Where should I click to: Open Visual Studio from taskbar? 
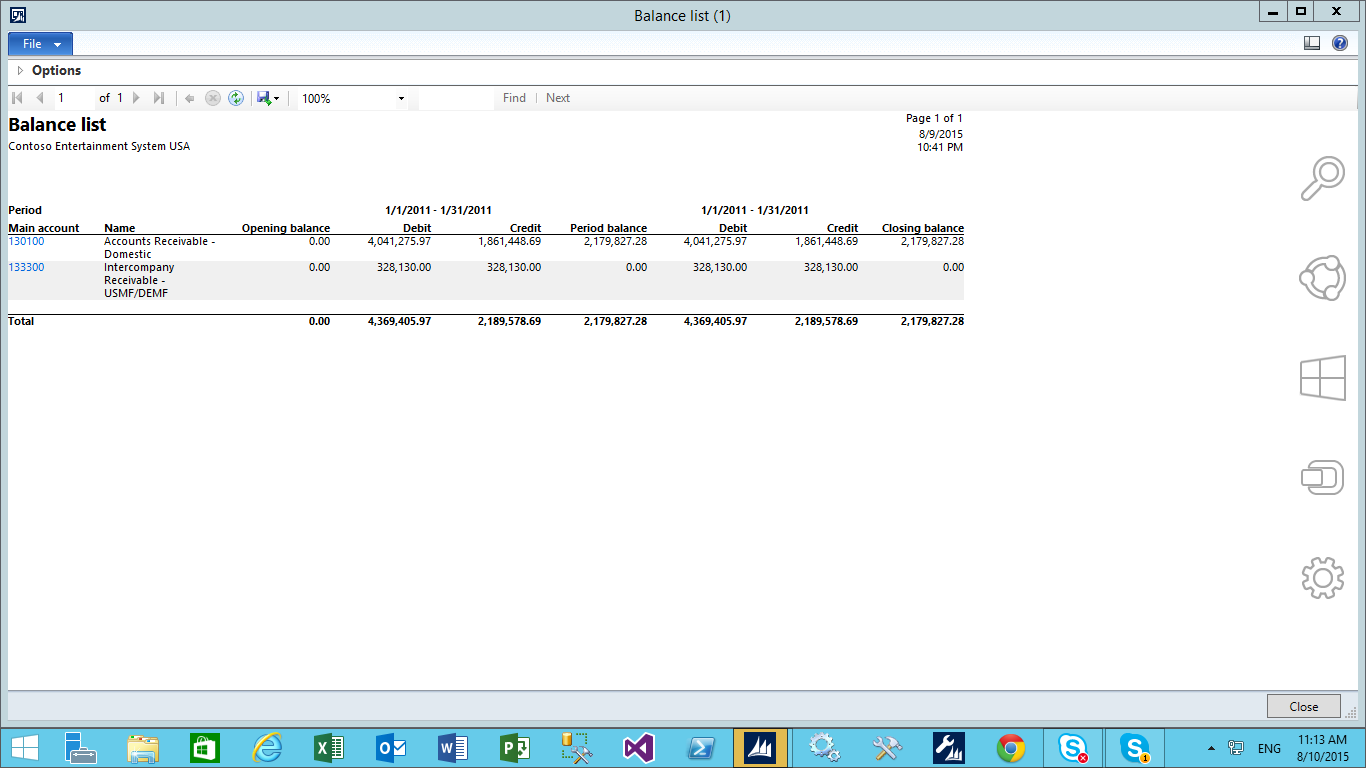pos(638,747)
